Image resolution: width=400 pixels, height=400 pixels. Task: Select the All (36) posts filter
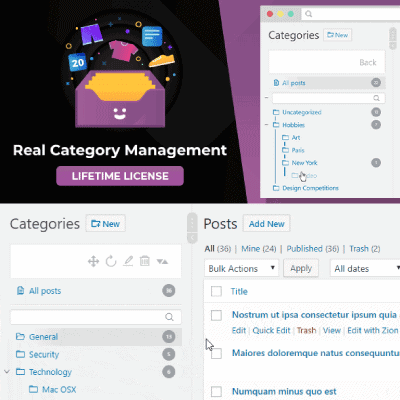[x=218, y=249]
